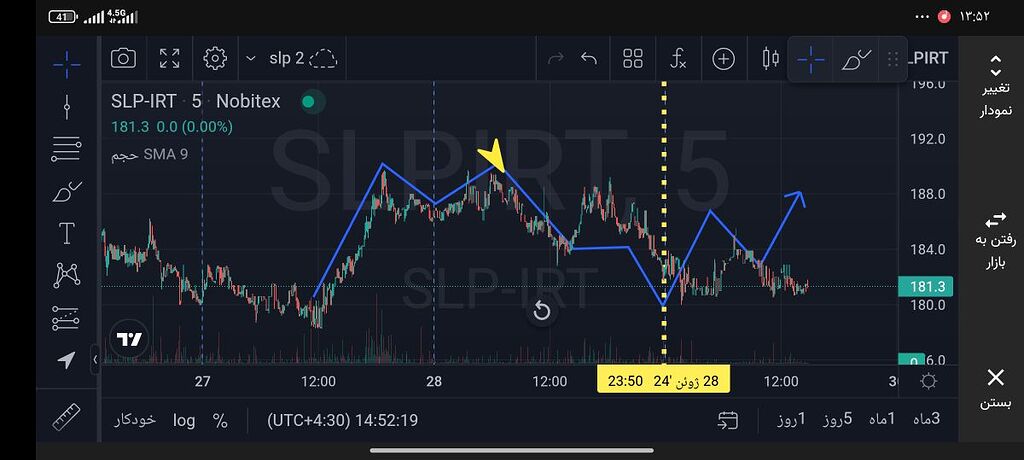Select the 3-month range tab

(927, 420)
